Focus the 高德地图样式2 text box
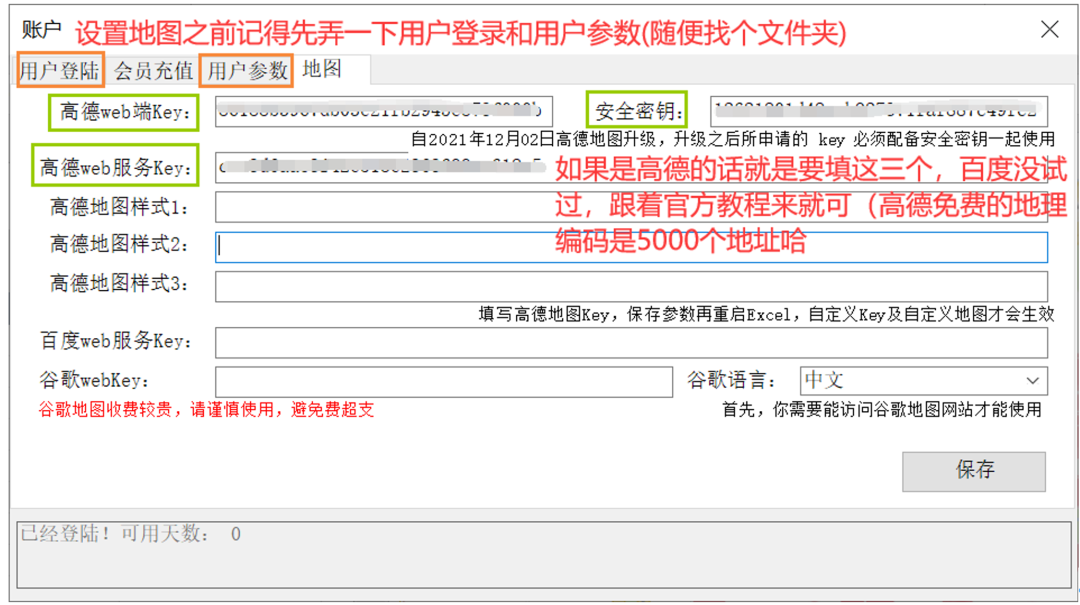The width and height of the screenshot is (1080, 605). tap(632, 247)
